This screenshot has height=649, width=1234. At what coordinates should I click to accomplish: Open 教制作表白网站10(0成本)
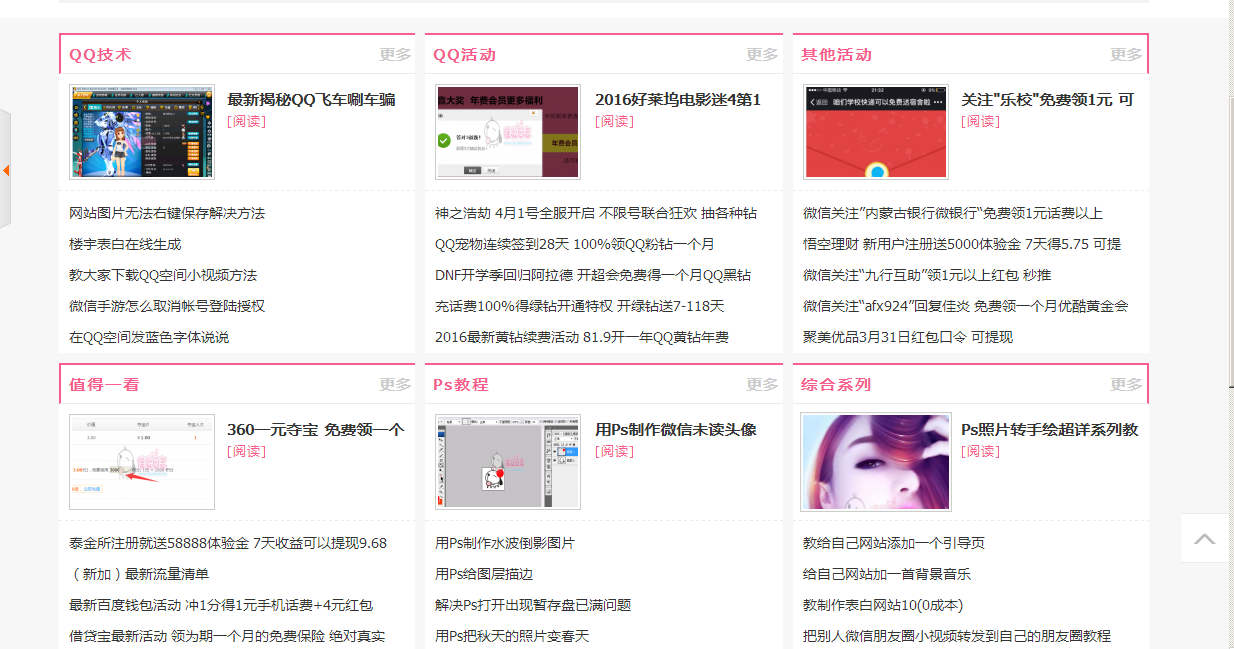tap(883, 605)
